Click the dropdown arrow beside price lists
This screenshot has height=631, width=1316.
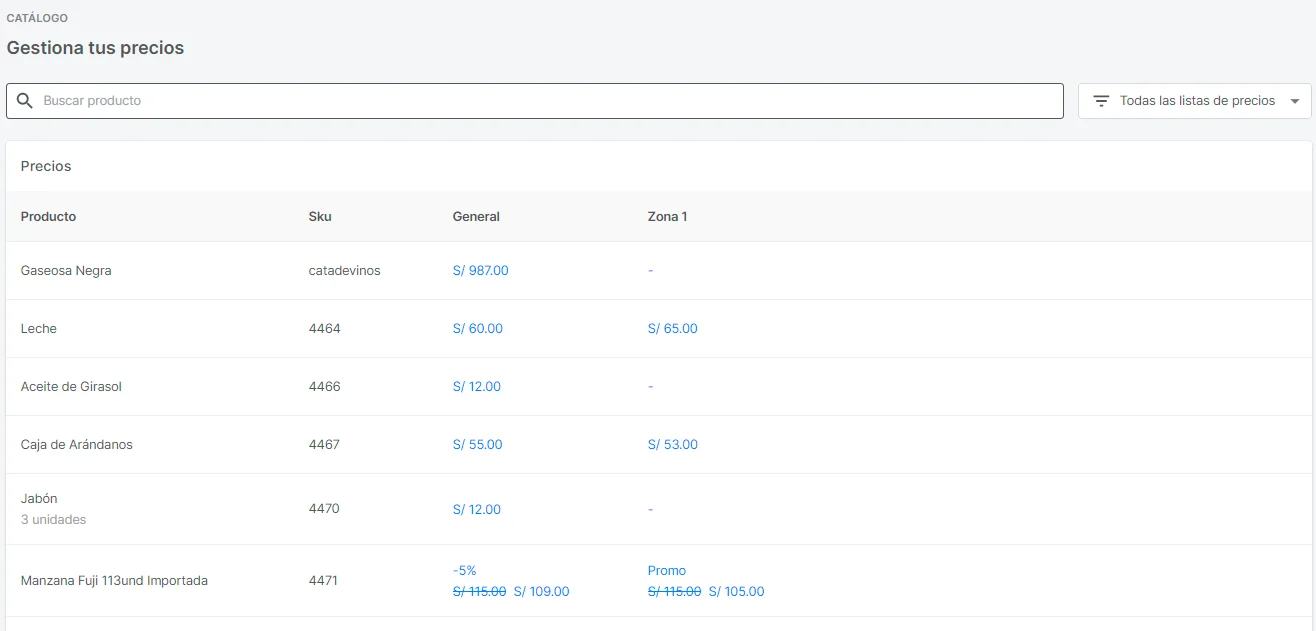pyautogui.click(x=1295, y=101)
